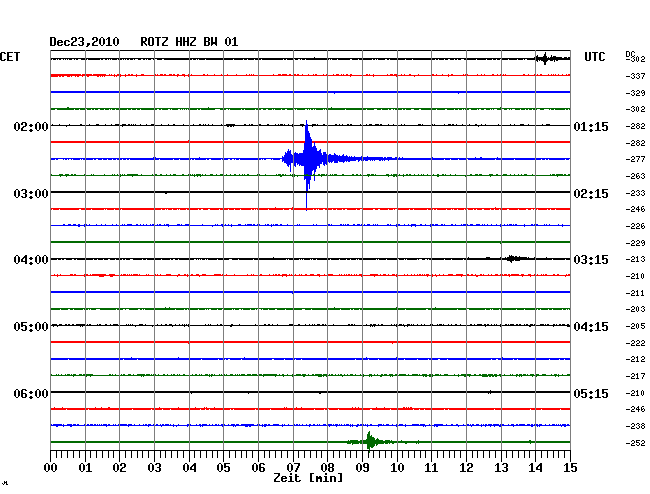The image size is (650, 494).
Task: Select DC offset value -212
Action: [x=635, y=359]
